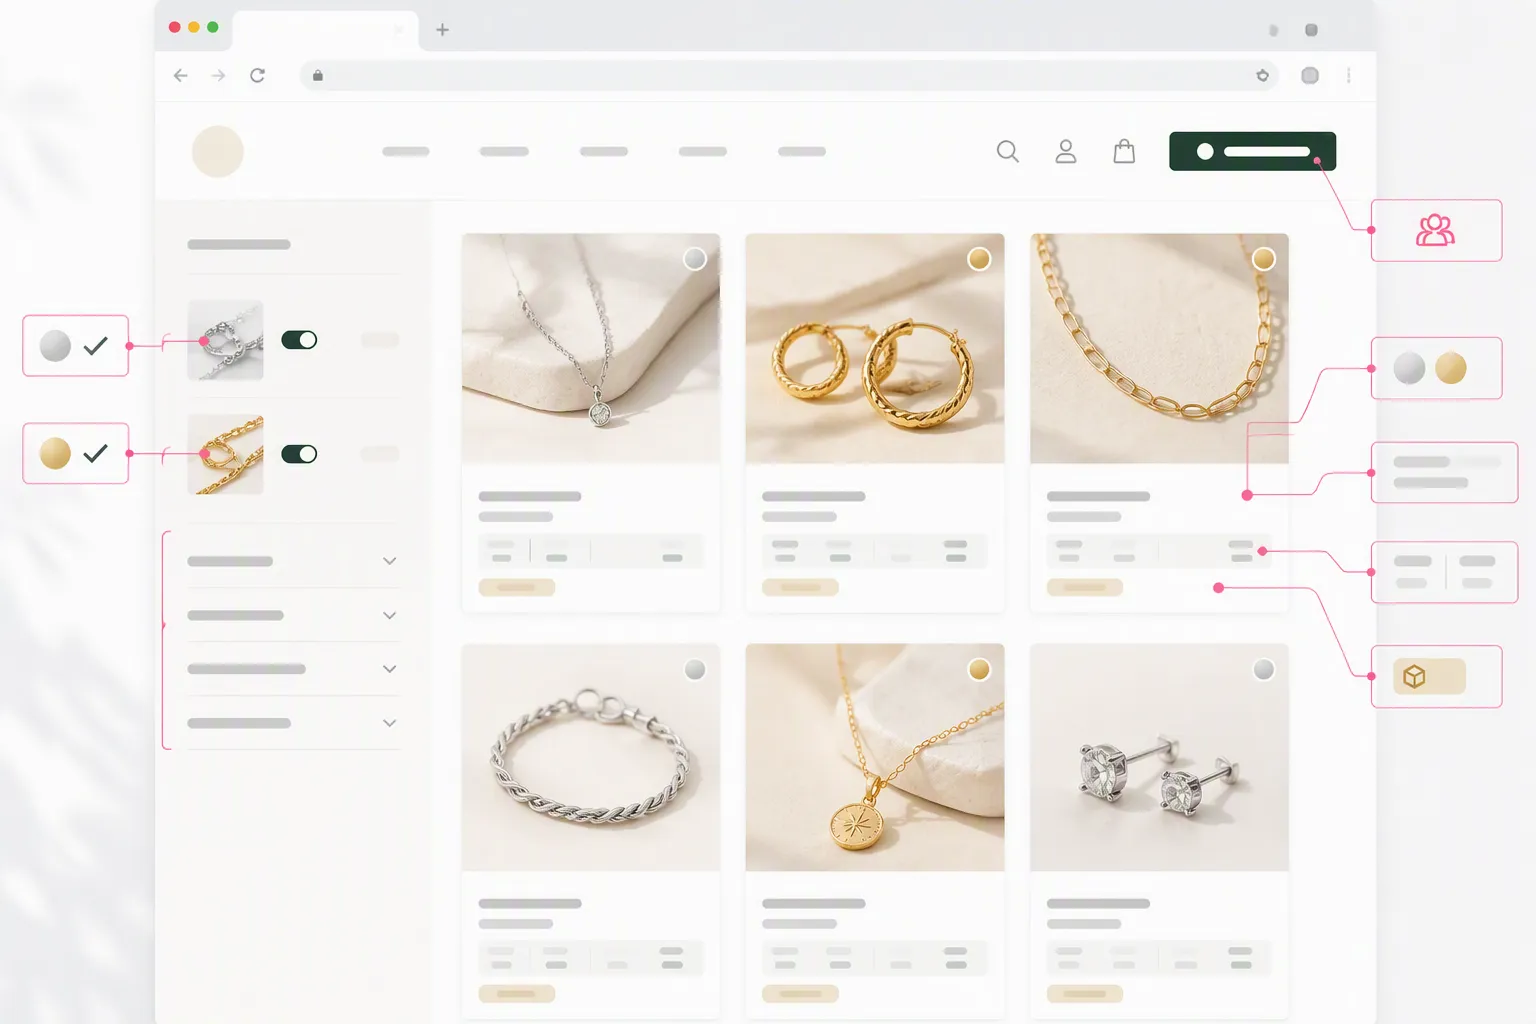Focus the browser address bar field
The image size is (1536, 1024).
coord(788,75)
